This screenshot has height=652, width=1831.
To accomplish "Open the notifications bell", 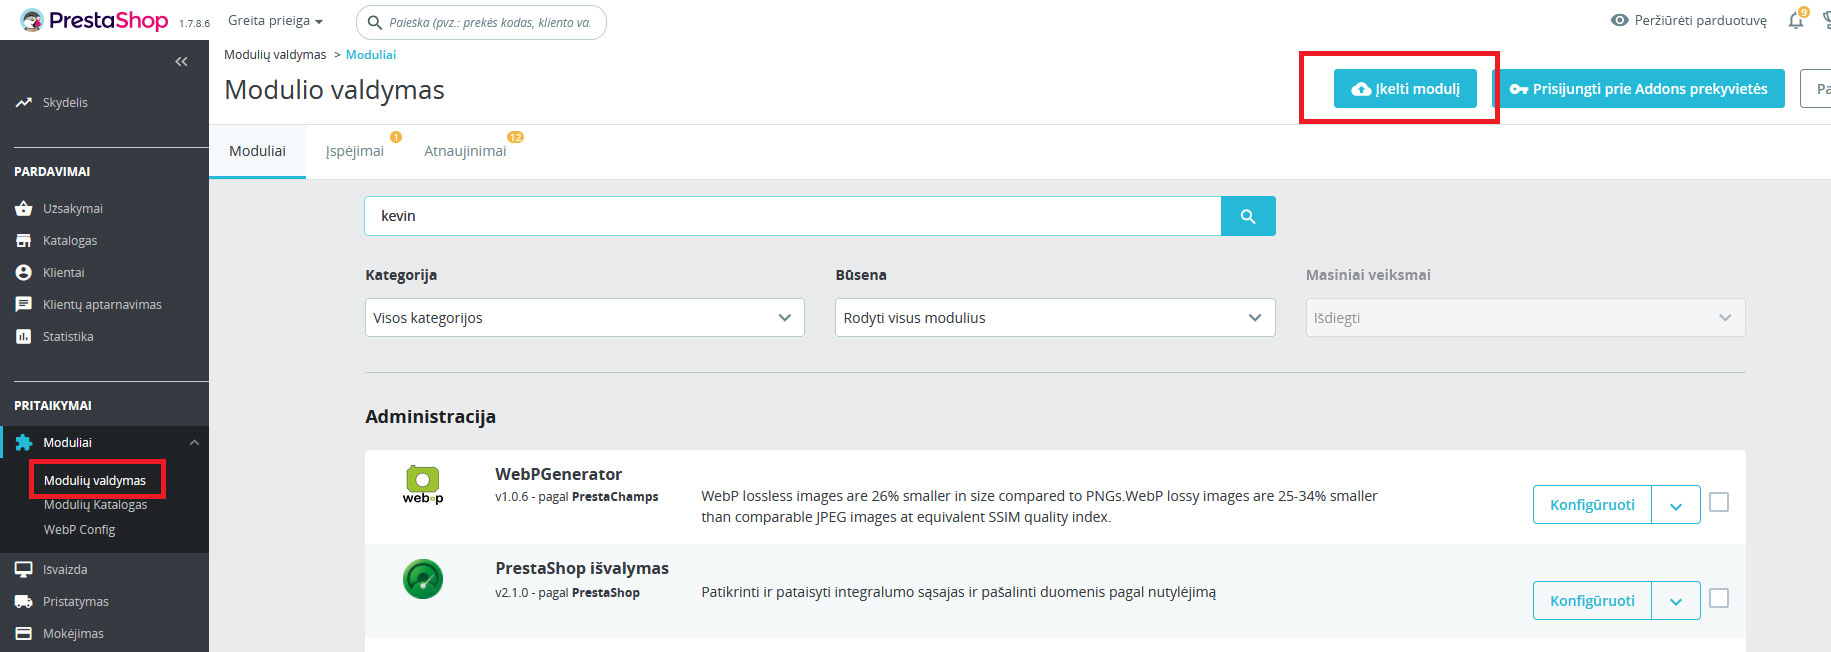I will [1796, 20].
